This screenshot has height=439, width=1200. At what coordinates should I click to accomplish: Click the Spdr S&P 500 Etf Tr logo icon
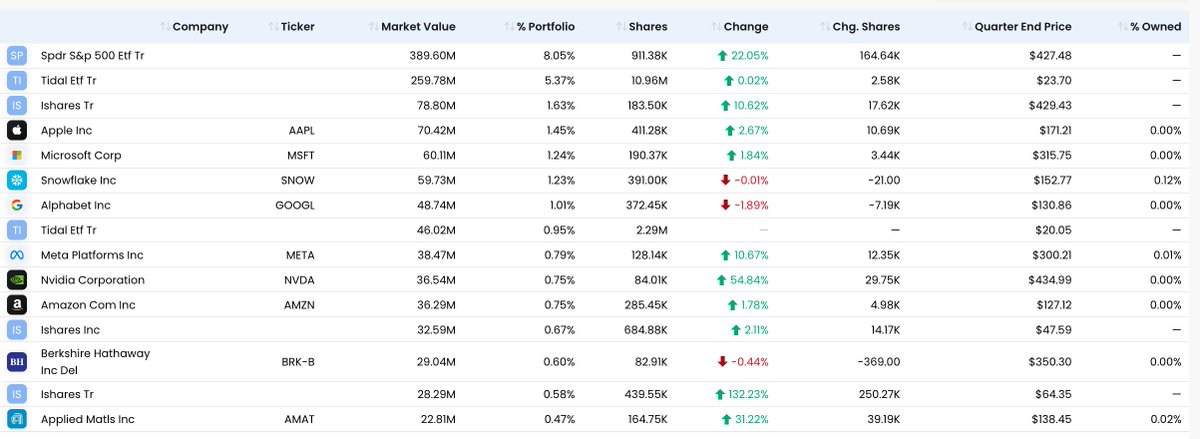(16, 56)
